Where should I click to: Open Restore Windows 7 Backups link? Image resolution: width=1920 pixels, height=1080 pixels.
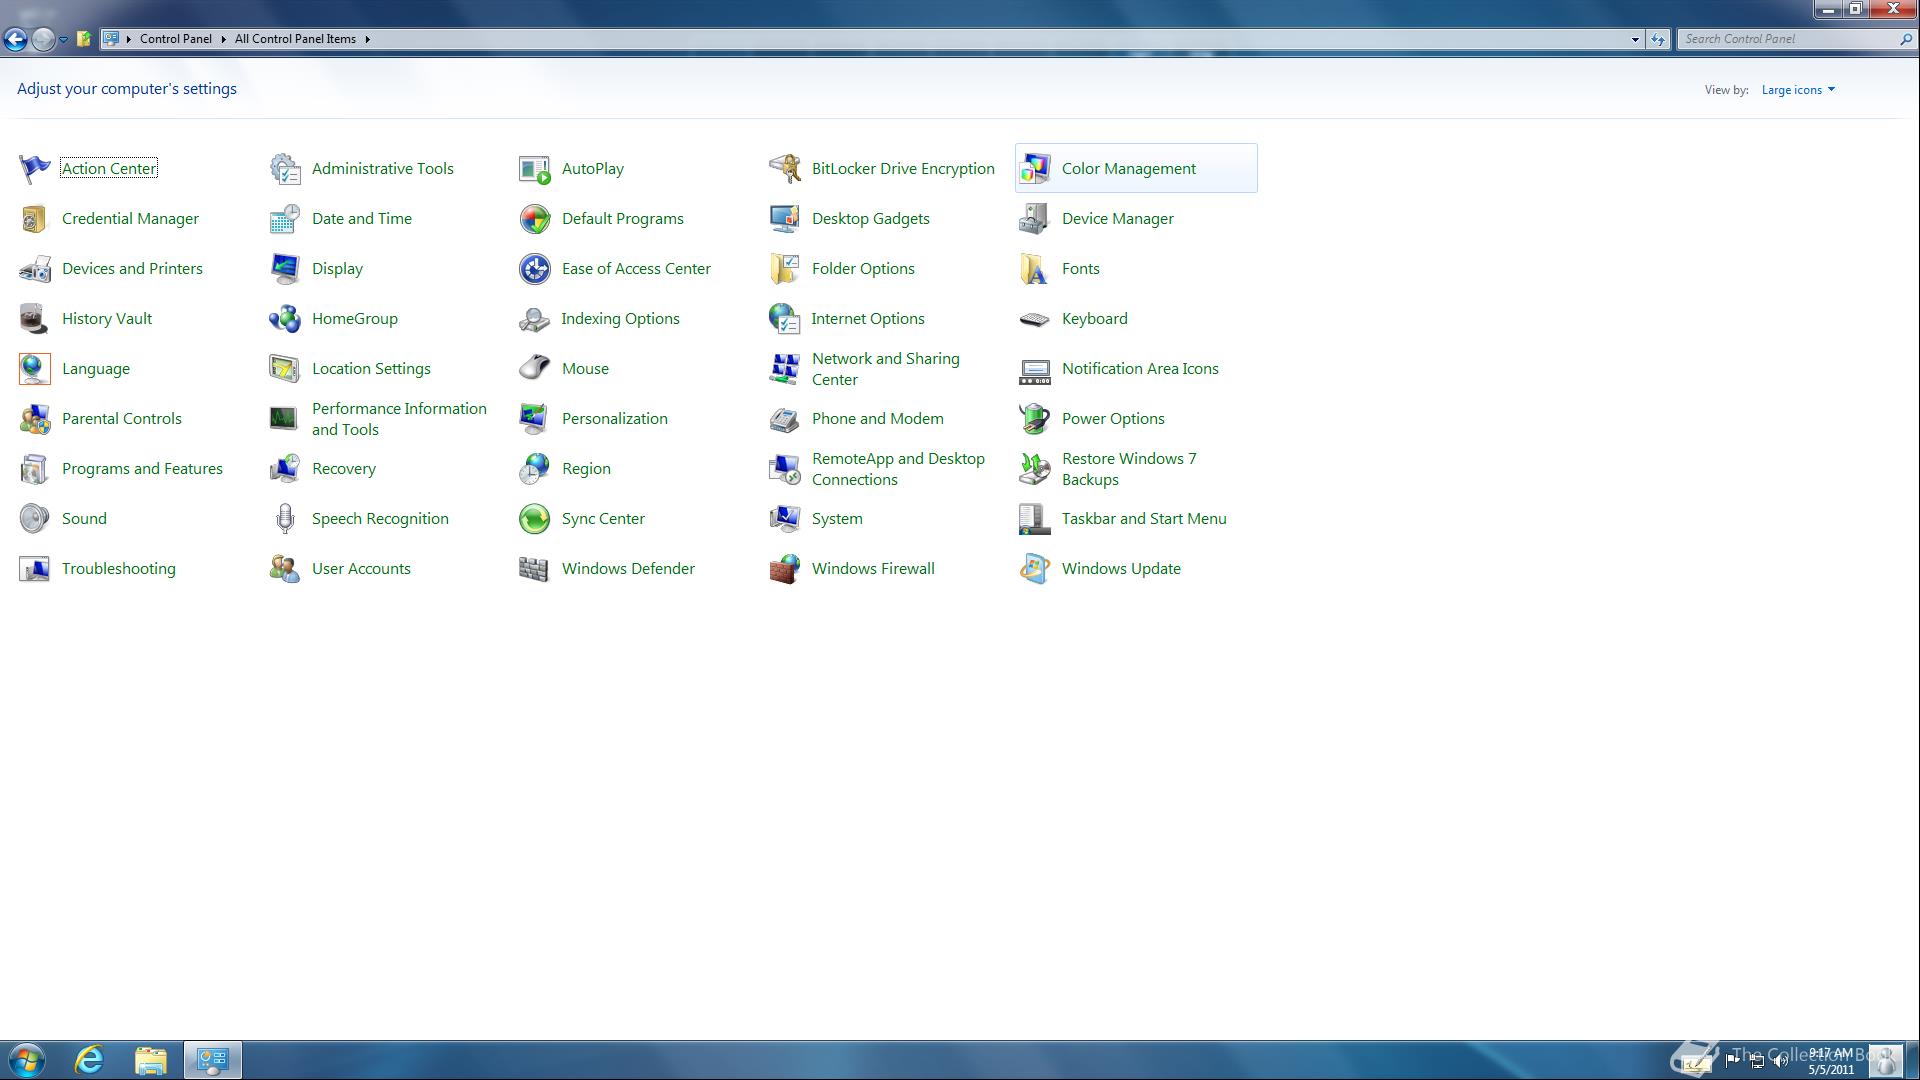point(1129,469)
